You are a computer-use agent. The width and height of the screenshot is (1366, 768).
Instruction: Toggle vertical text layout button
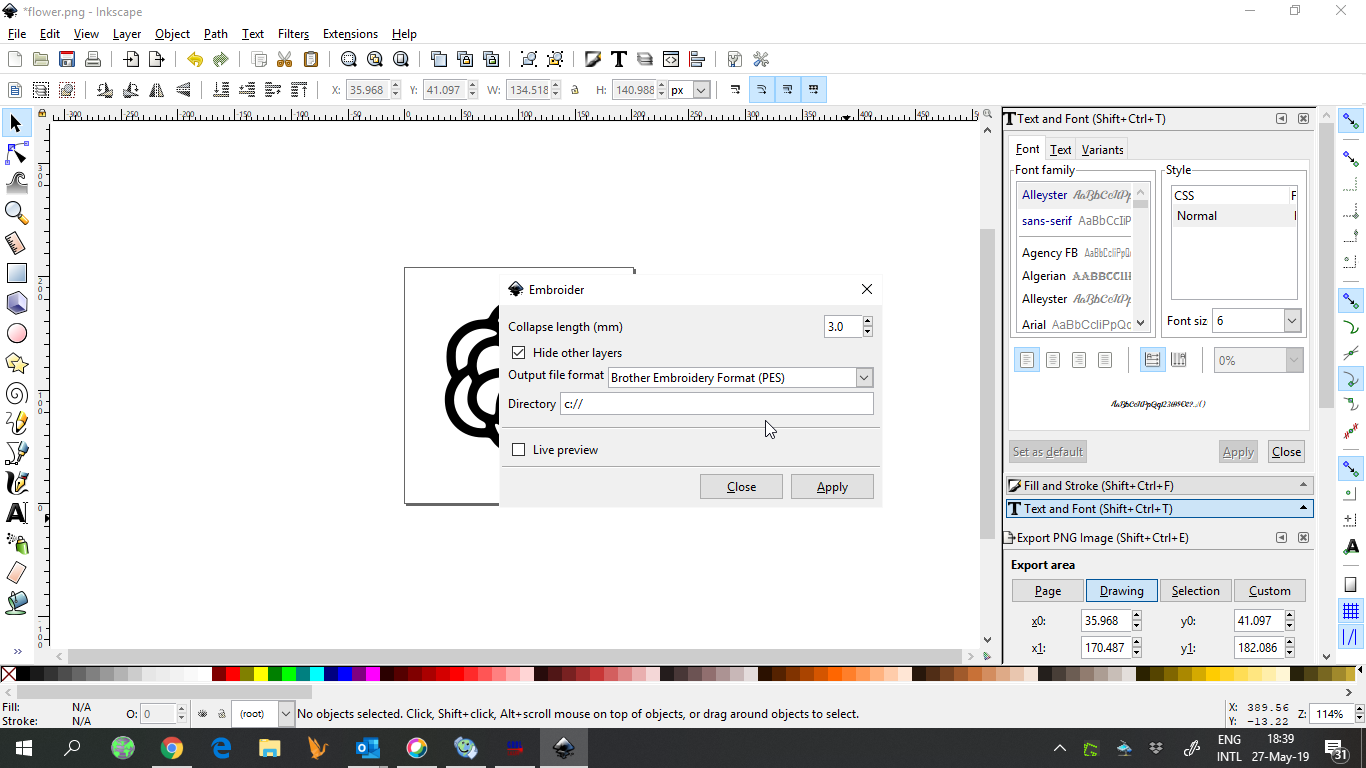point(1179,360)
